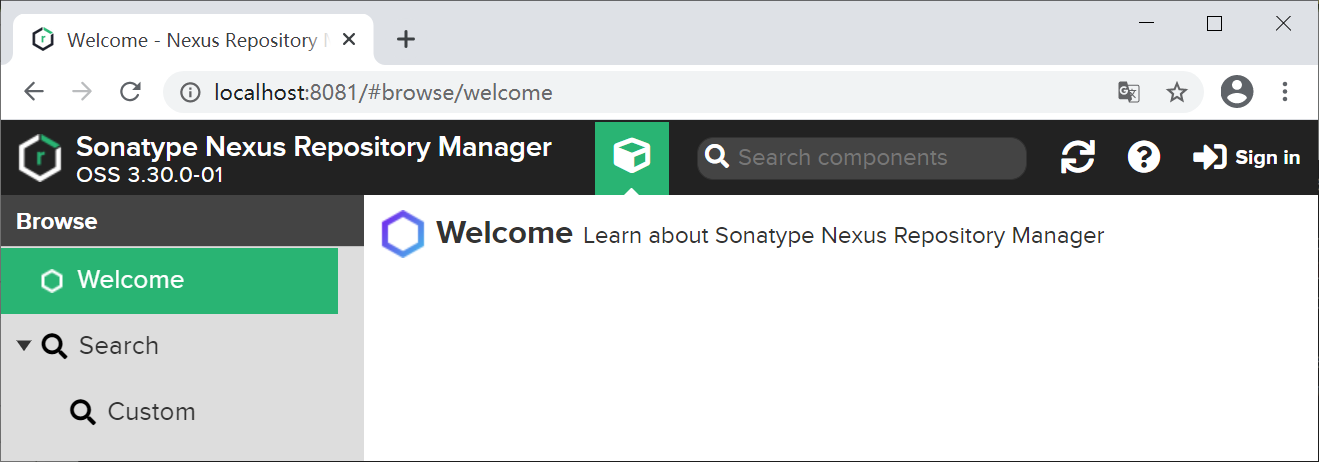This screenshot has width=1319, height=462.
Task: Refresh the view with the refresh icon
Action: [x=1077, y=157]
